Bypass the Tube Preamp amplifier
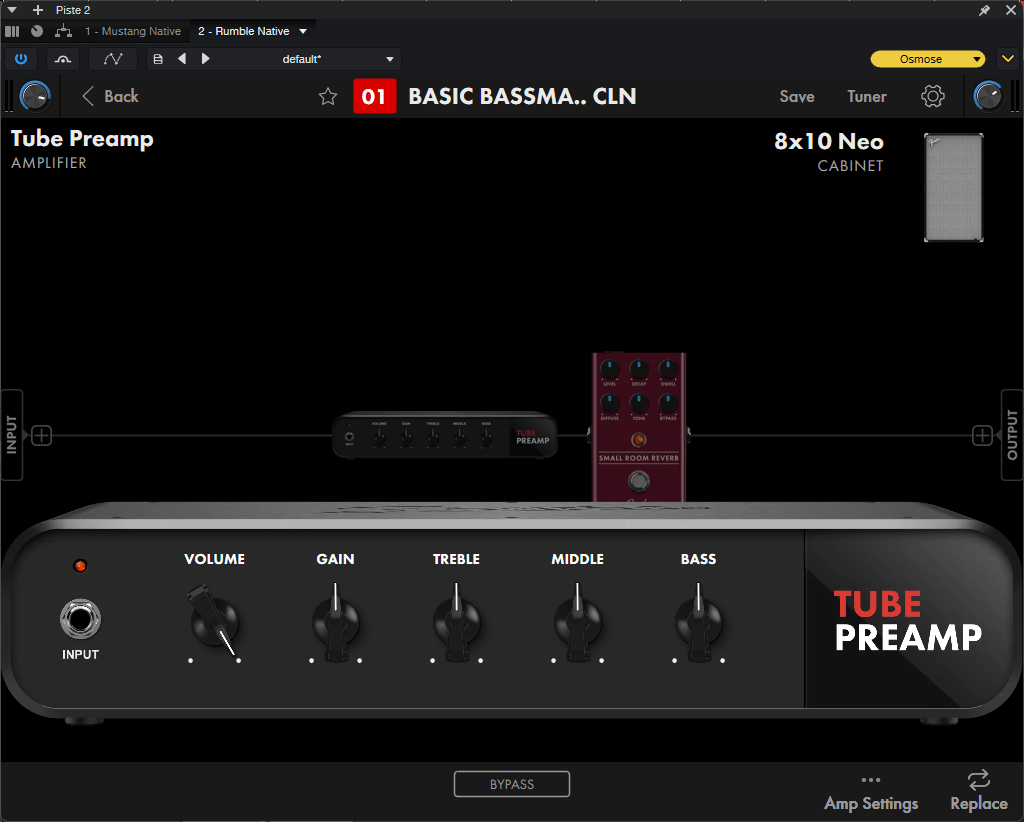 [x=512, y=783]
